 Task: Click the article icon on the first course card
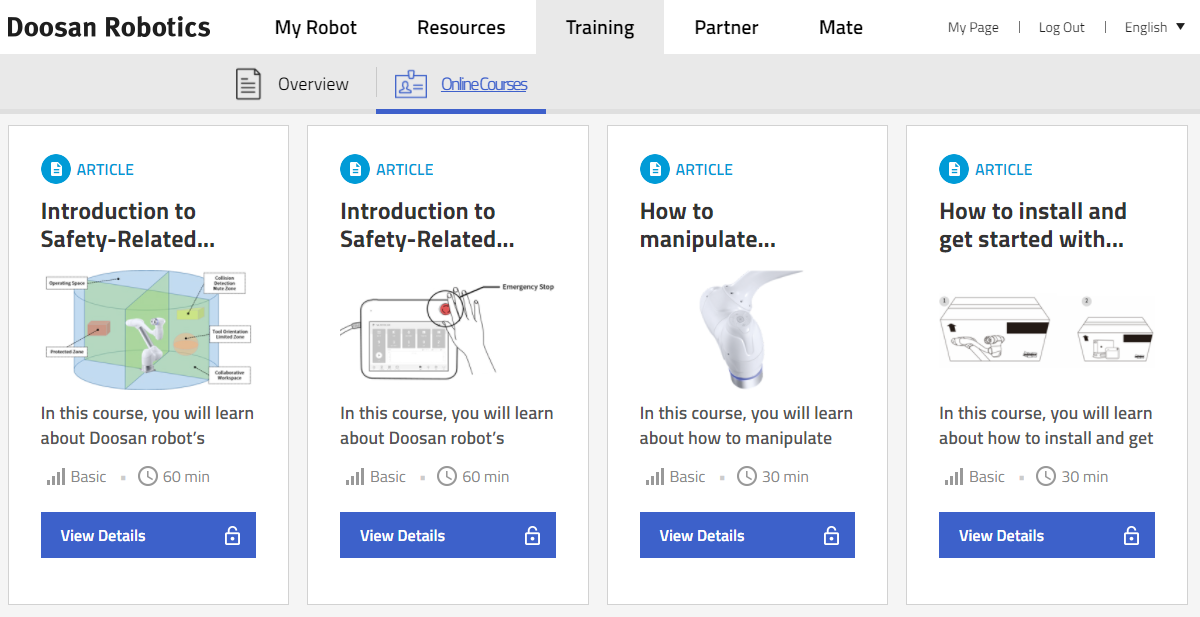pyautogui.click(x=56, y=169)
